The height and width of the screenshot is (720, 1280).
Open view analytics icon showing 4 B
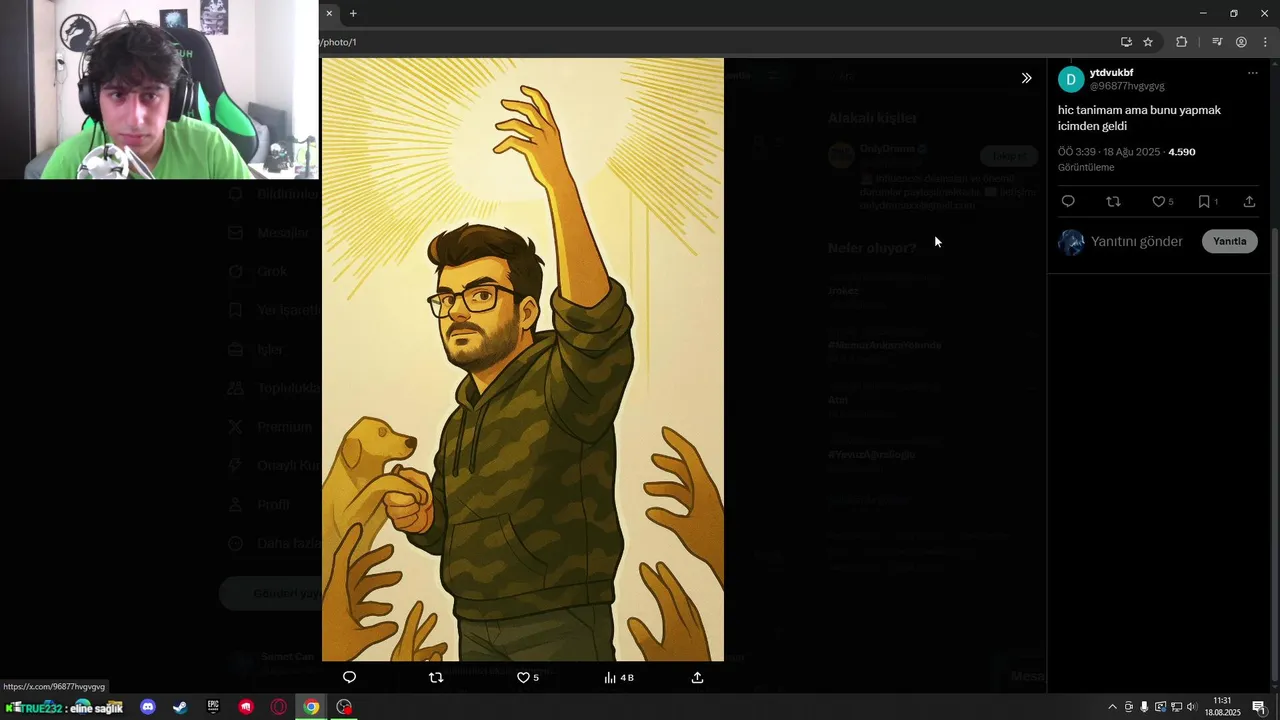619,677
